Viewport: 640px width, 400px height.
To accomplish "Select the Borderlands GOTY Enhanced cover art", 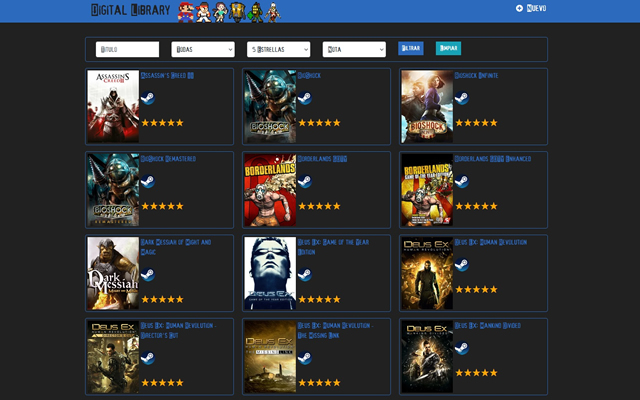I will pos(427,190).
